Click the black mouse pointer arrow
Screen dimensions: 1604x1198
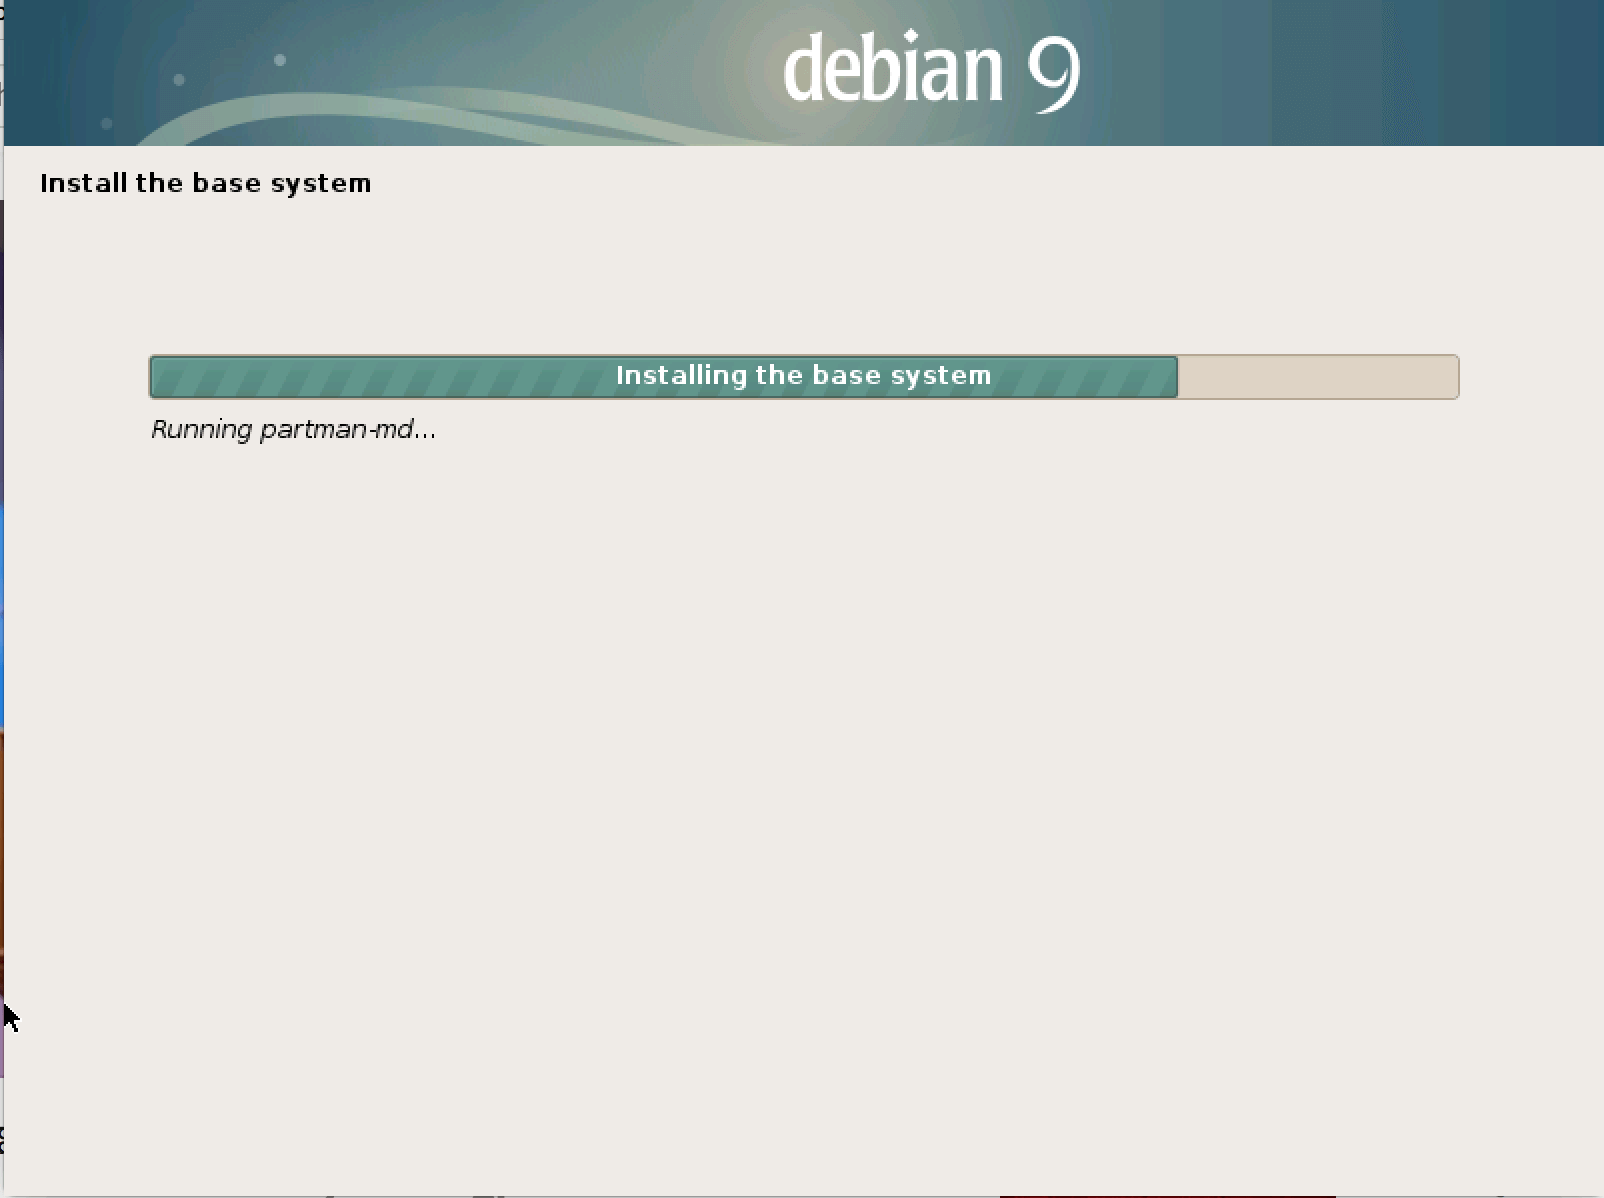coord(10,1017)
